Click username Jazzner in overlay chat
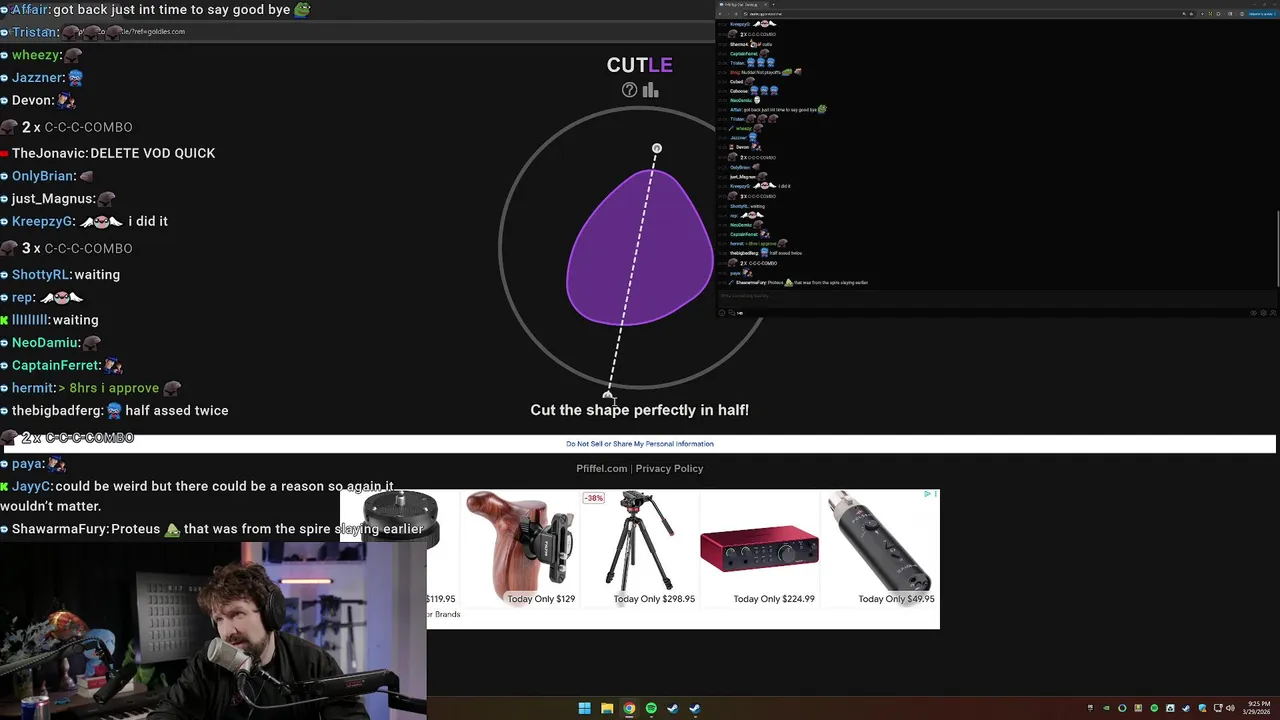 click(x=38, y=78)
